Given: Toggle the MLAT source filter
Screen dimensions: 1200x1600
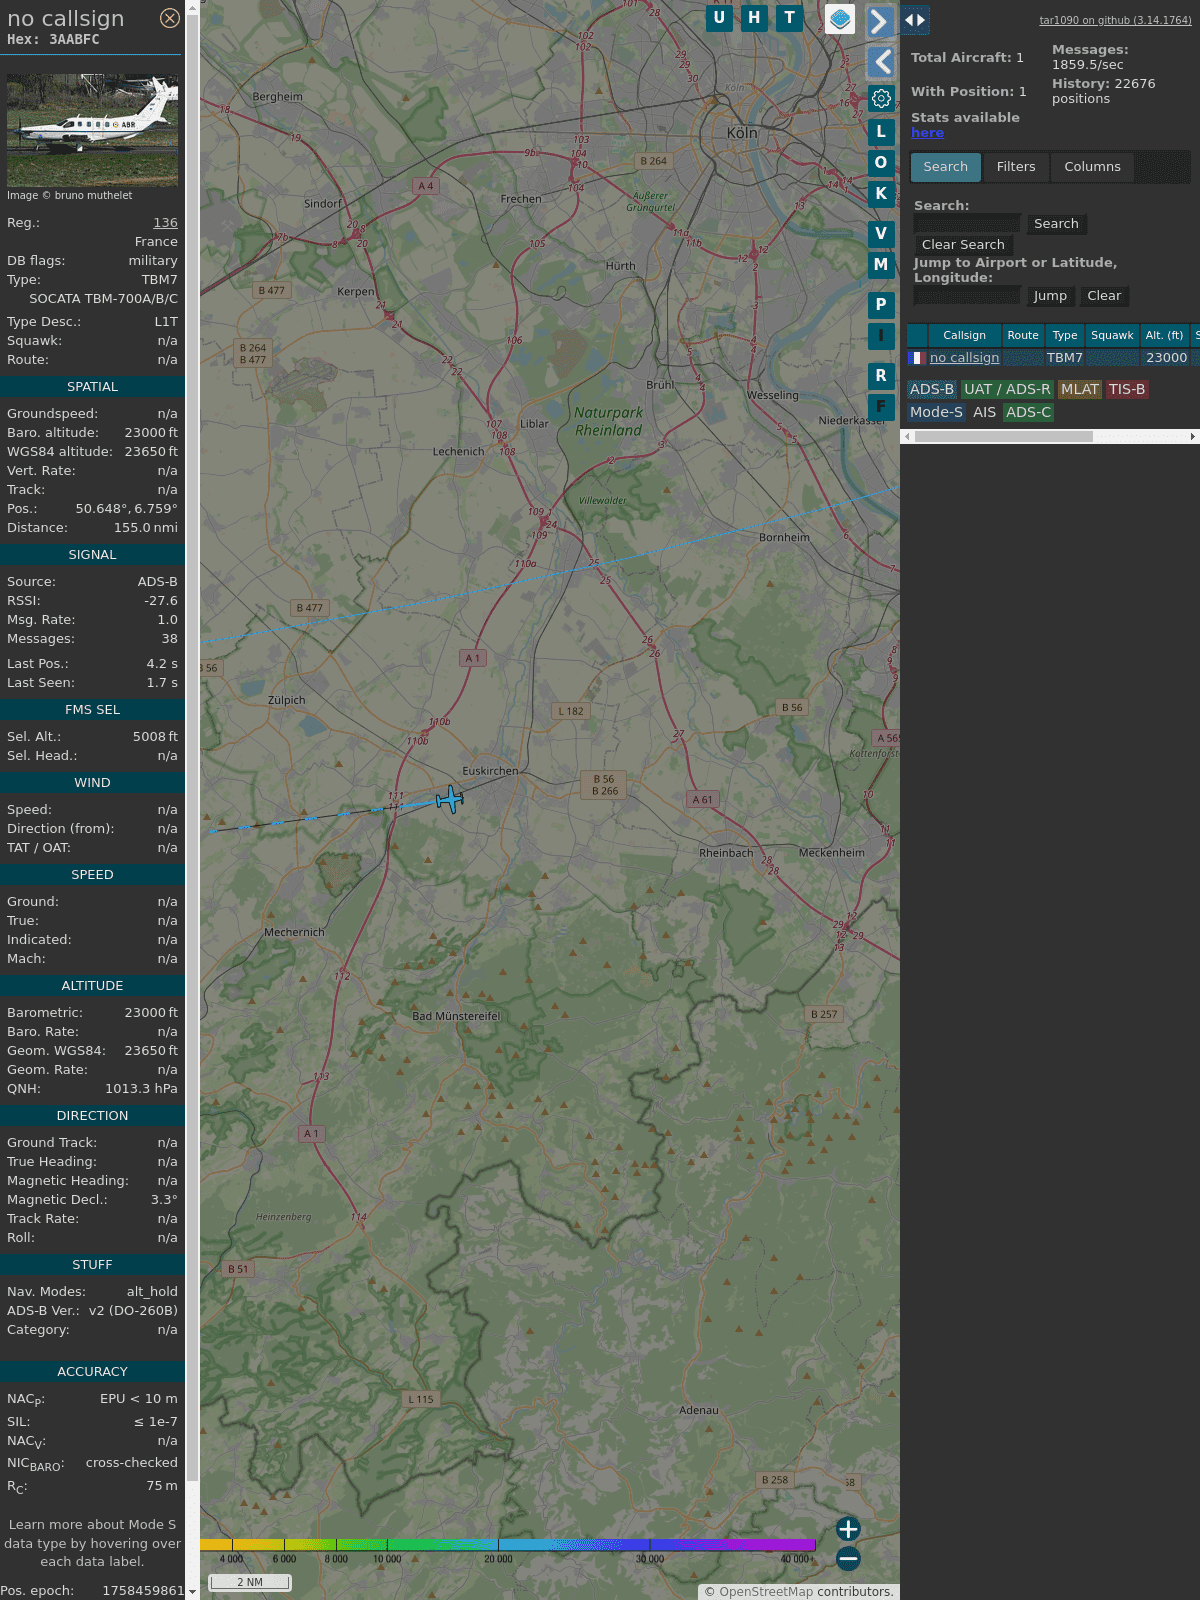Looking at the screenshot, I should click(1079, 389).
